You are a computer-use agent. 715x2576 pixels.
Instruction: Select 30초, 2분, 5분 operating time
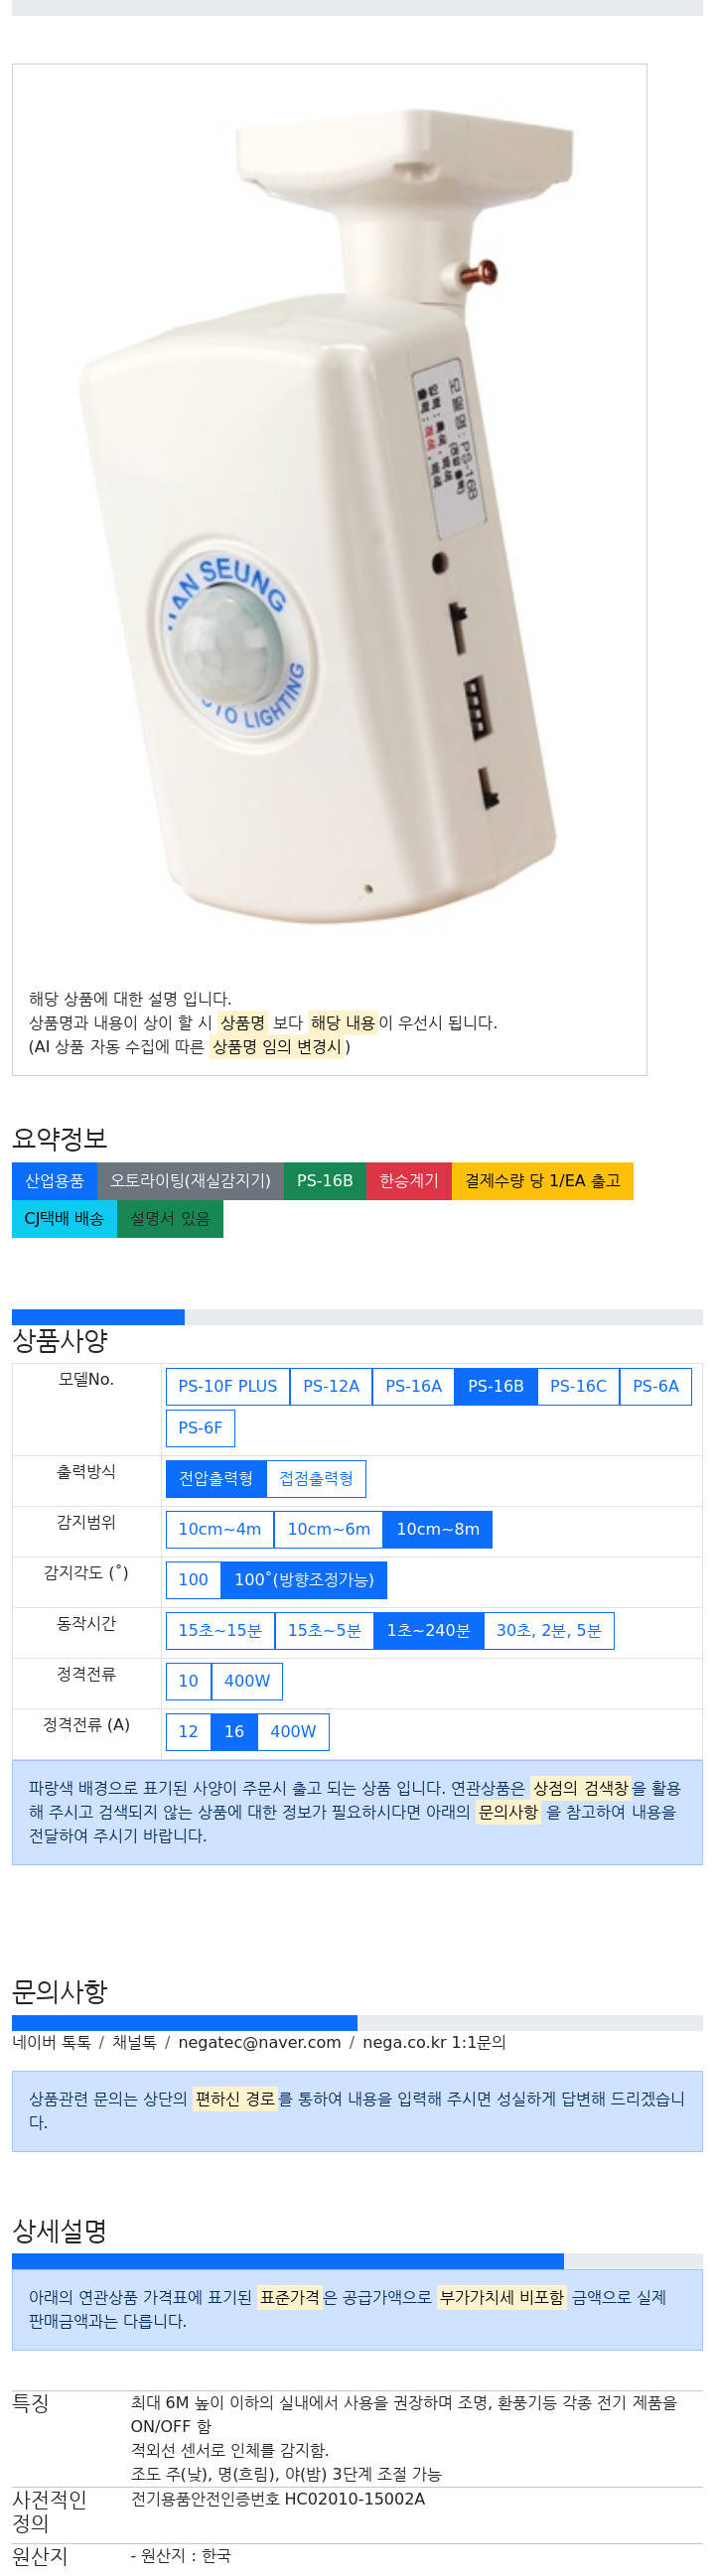coord(549,1631)
